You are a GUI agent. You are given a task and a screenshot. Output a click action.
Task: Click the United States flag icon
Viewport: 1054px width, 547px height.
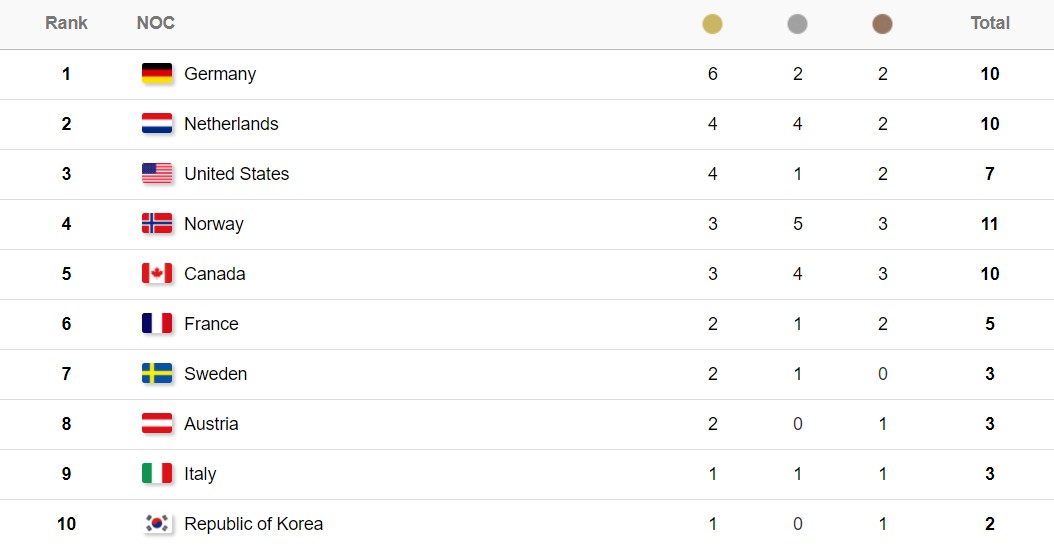(157, 174)
